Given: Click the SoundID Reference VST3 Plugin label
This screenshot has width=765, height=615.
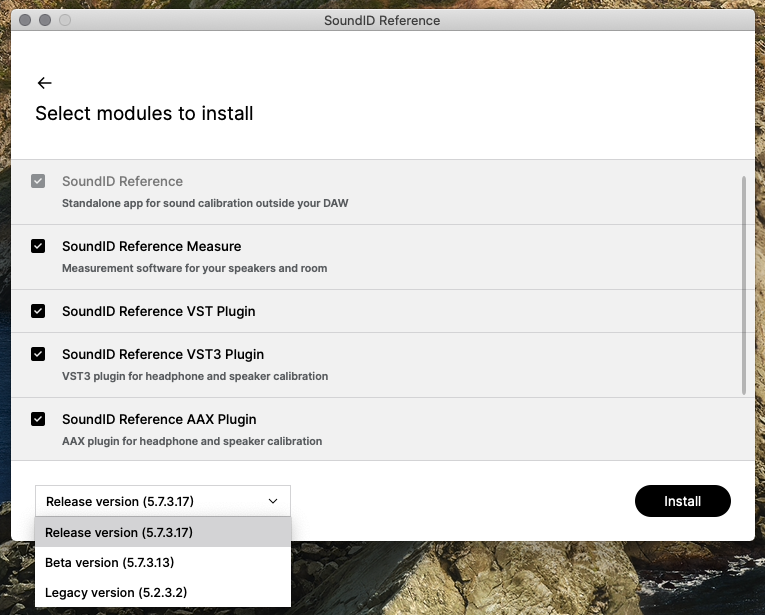Looking at the screenshot, I should [x=163, y=354].
